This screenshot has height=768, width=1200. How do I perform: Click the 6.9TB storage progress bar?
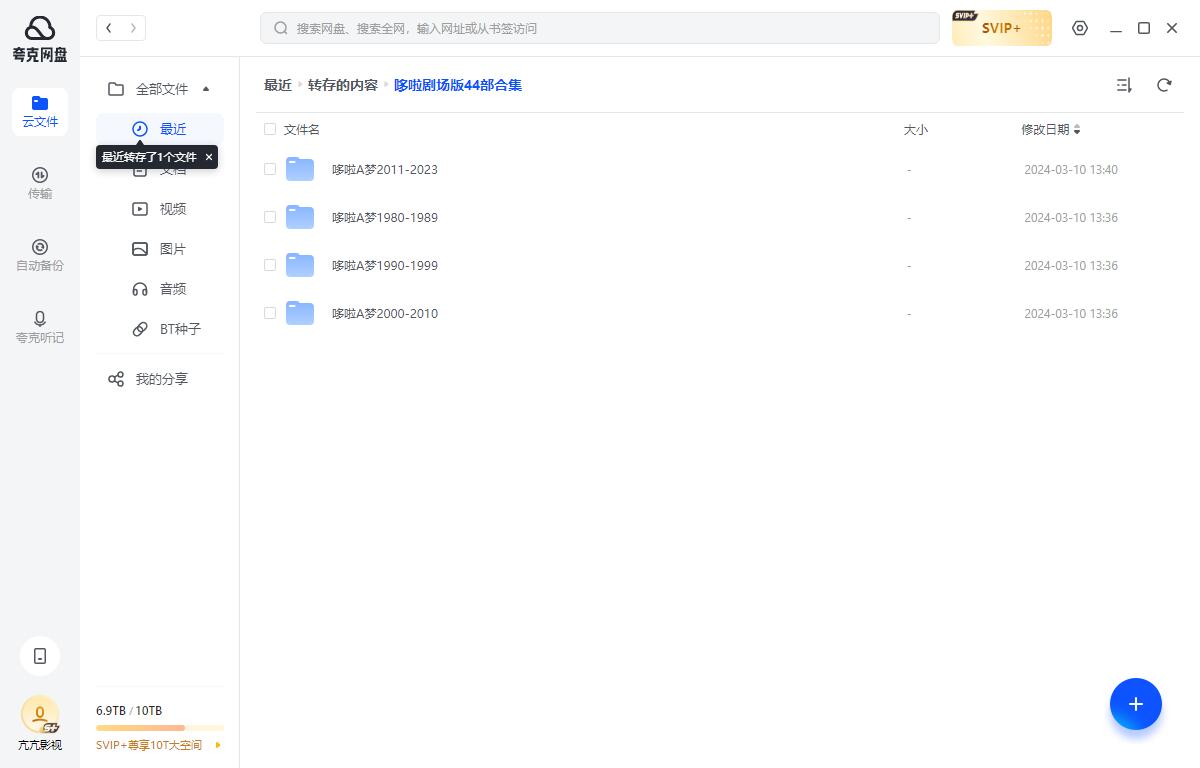click(160, 727)
